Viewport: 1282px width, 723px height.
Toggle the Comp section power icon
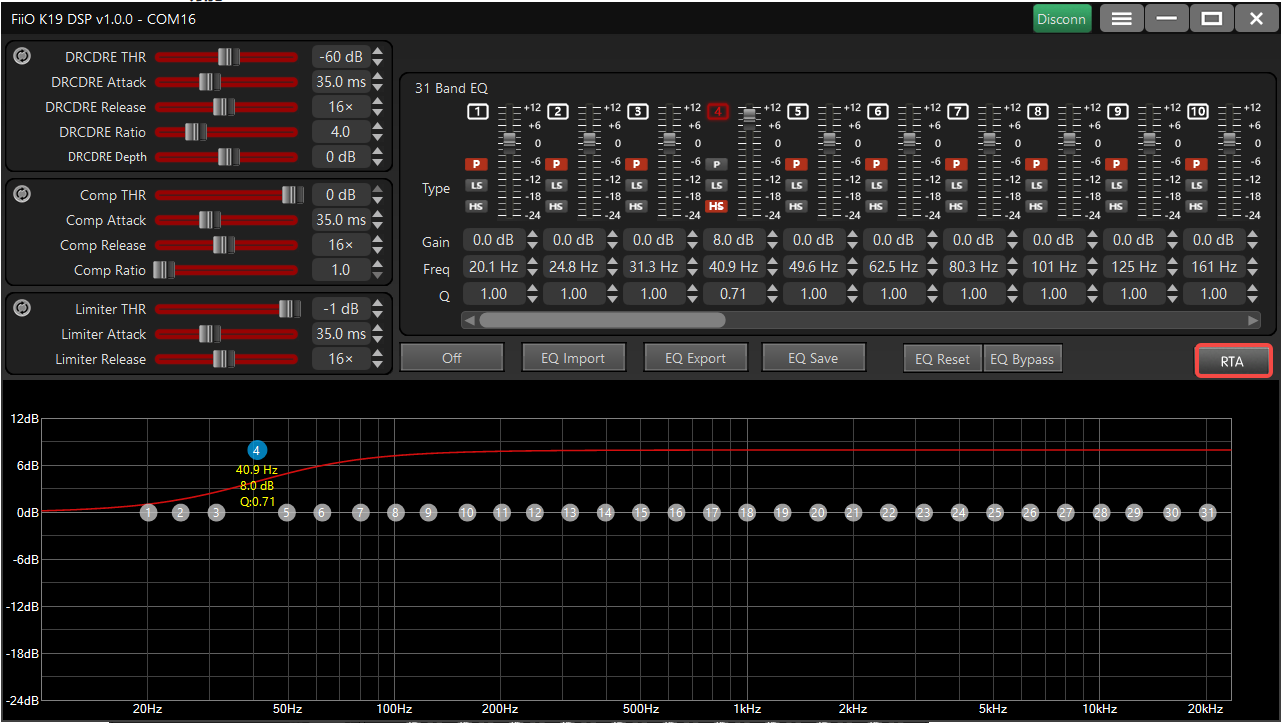22,194
